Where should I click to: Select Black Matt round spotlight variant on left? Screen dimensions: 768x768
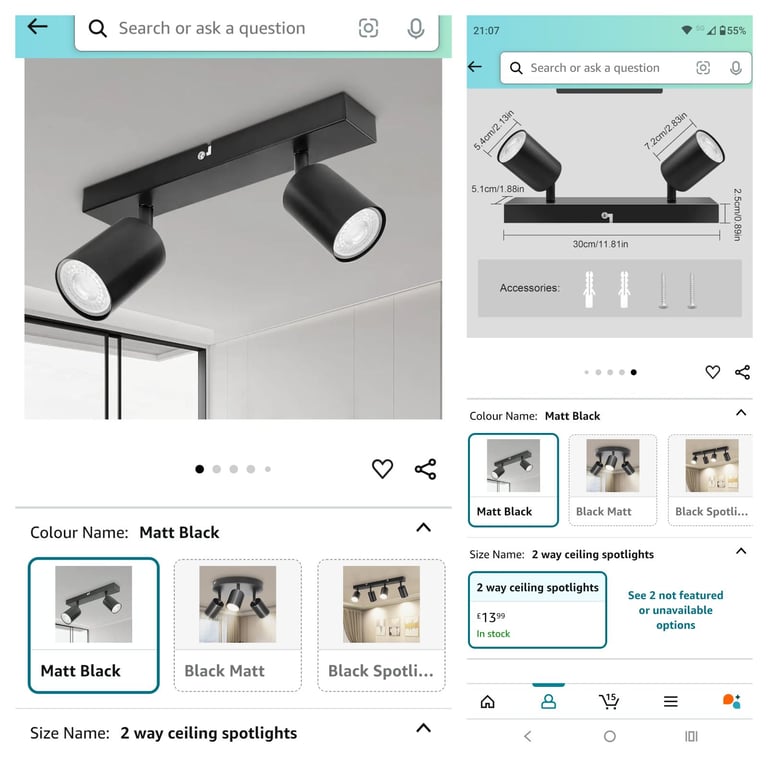tap(238, 625)
